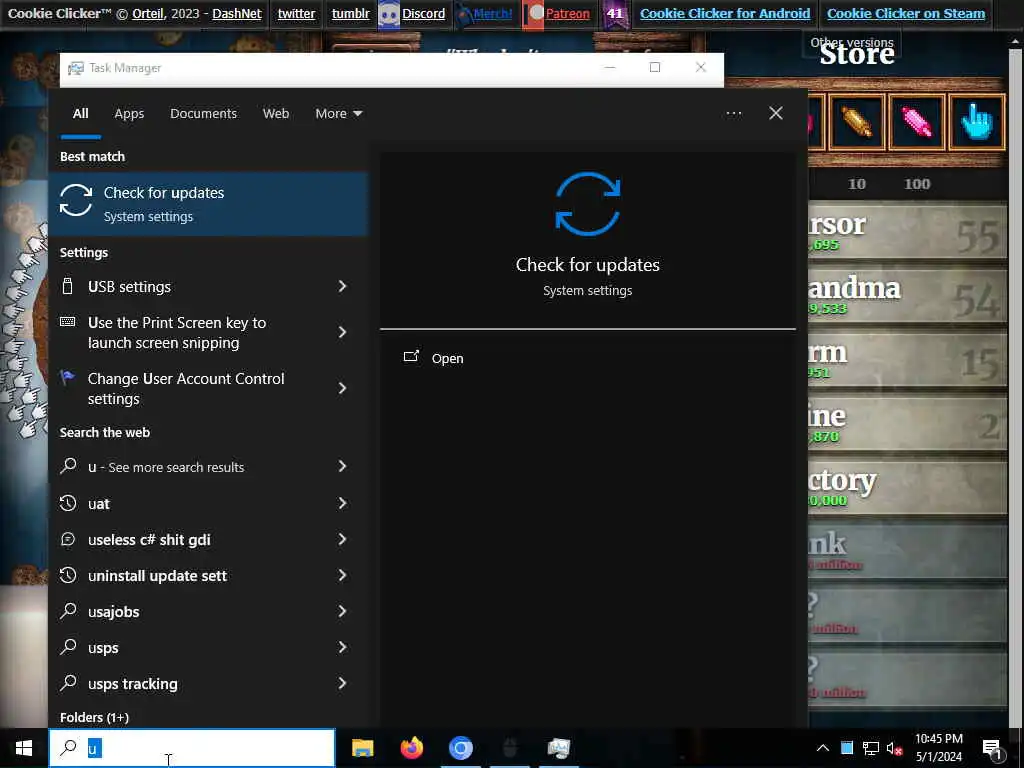
Task: Buy the cyan cursor upgrade in Store
Action: [x=976, y=122]
